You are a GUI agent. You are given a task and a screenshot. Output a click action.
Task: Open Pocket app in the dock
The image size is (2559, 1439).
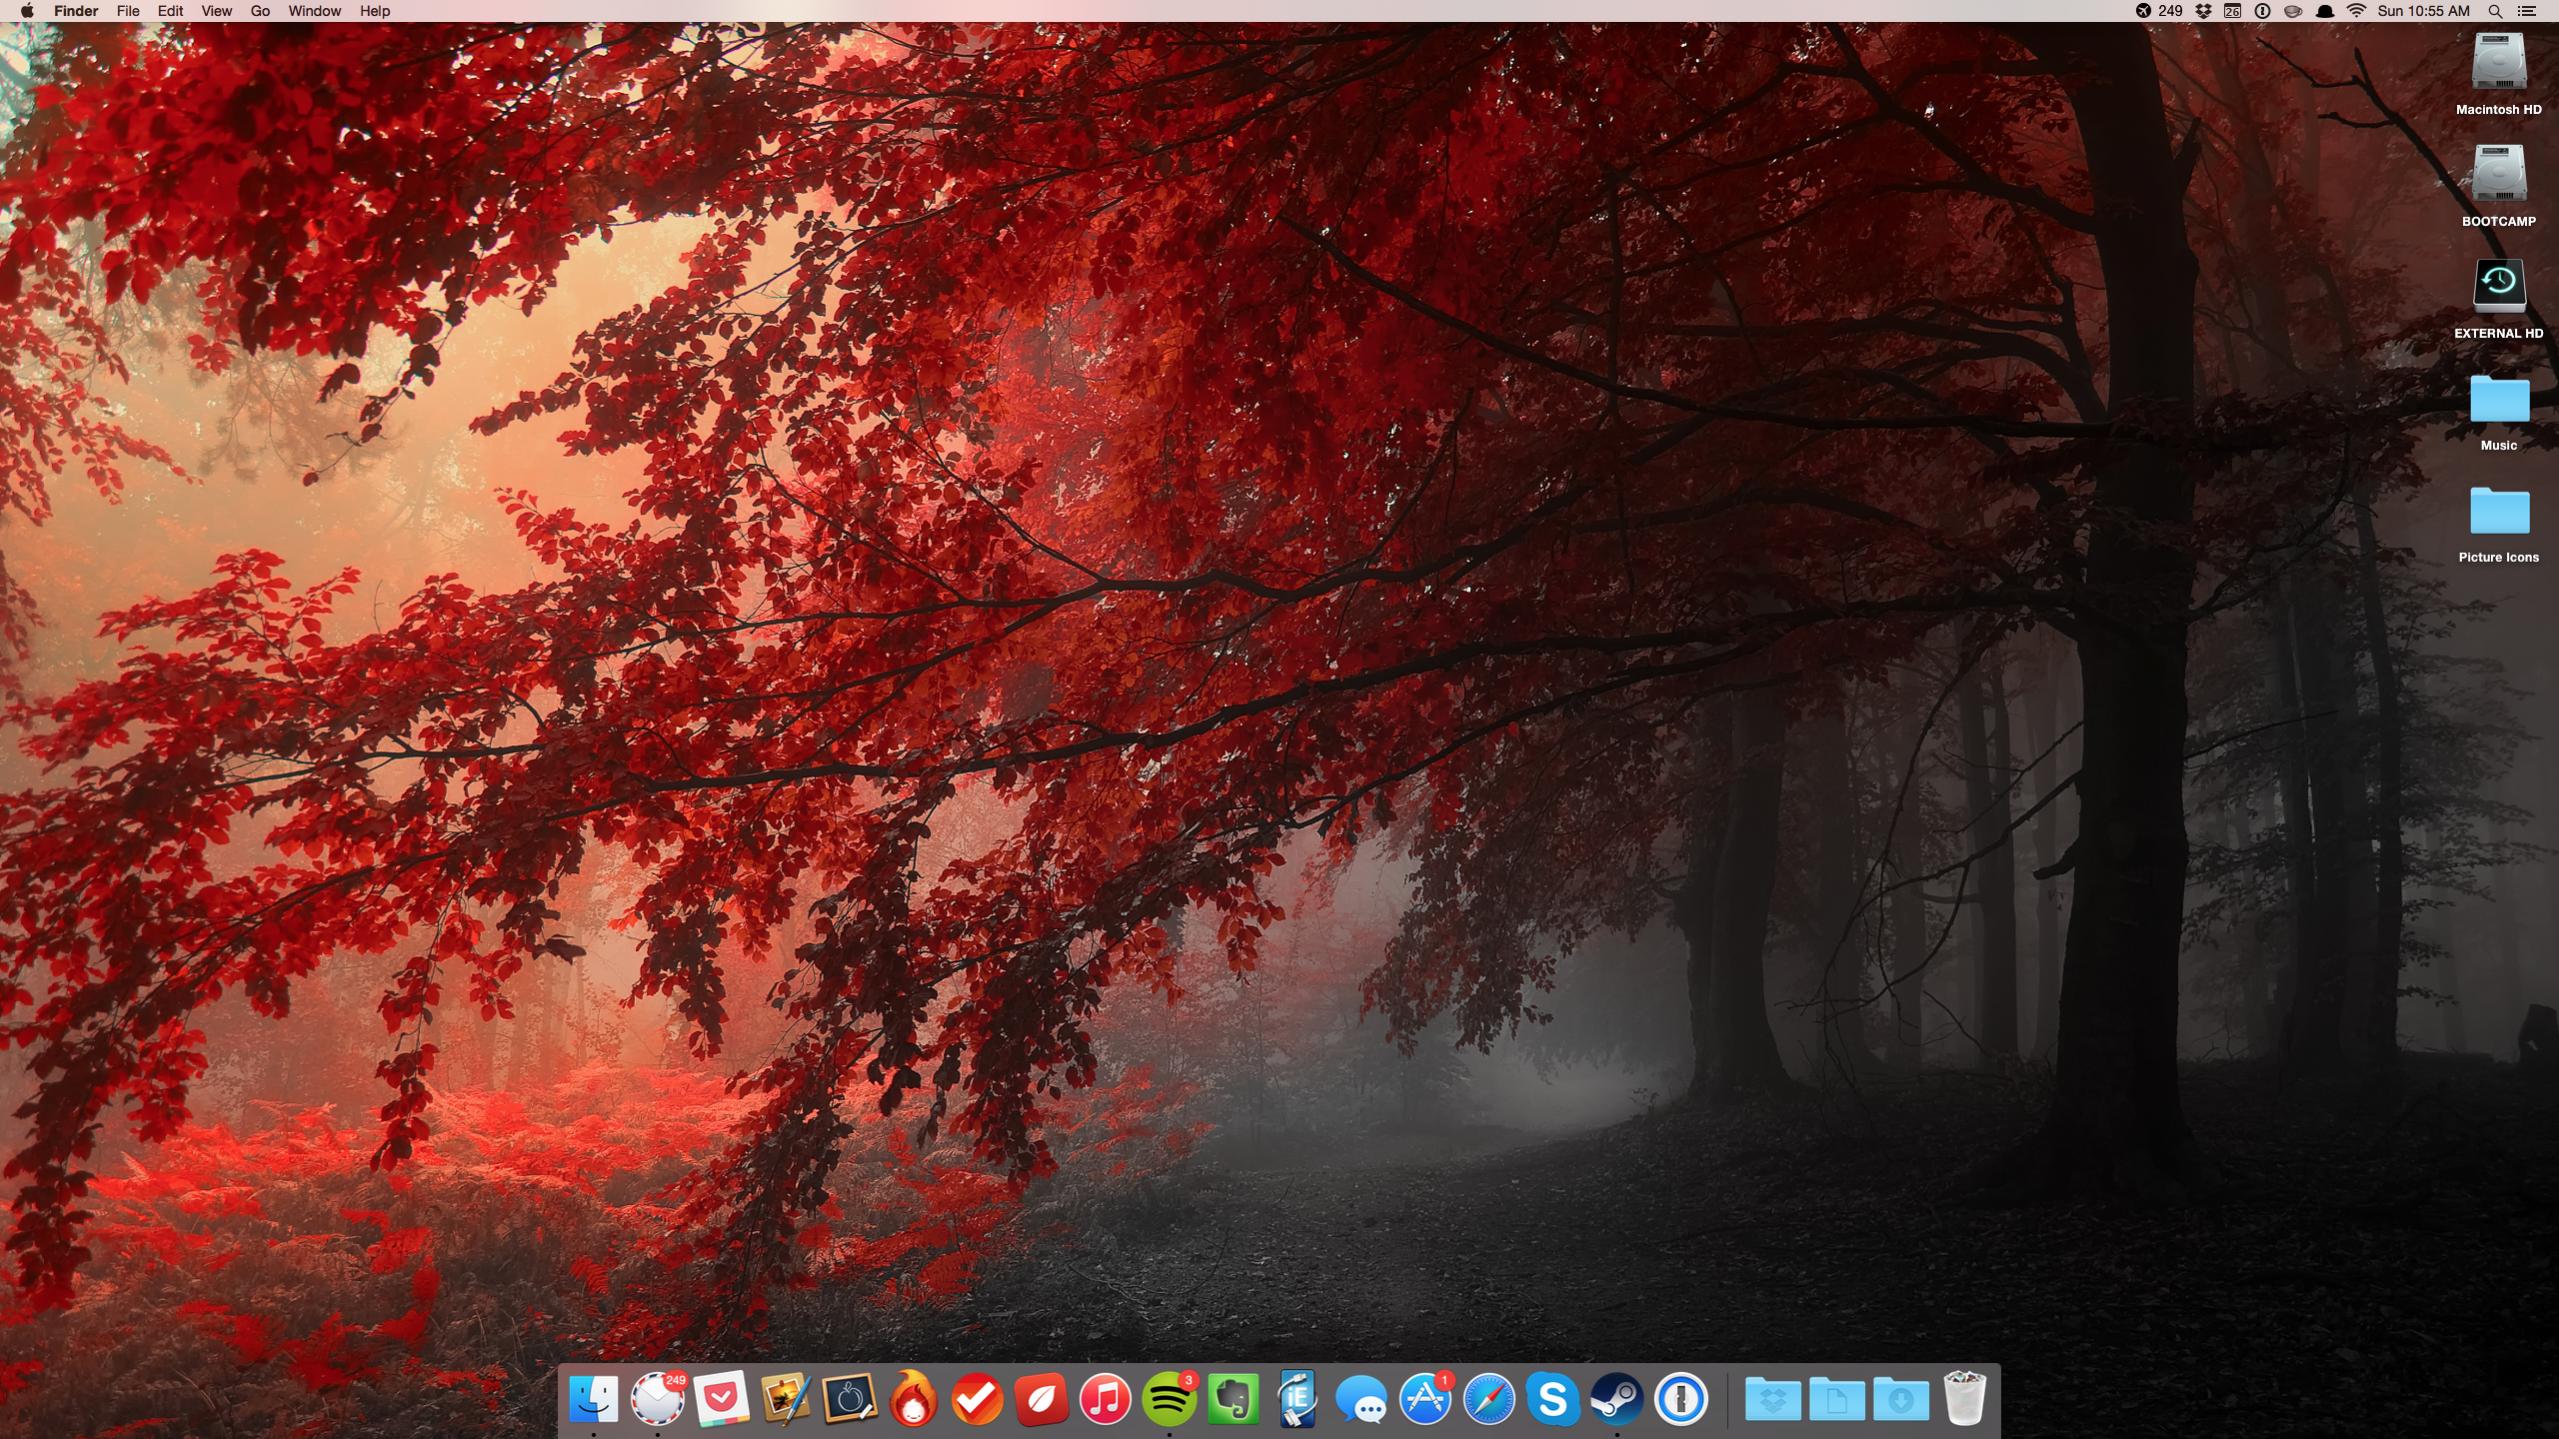tap(721, 1399)
